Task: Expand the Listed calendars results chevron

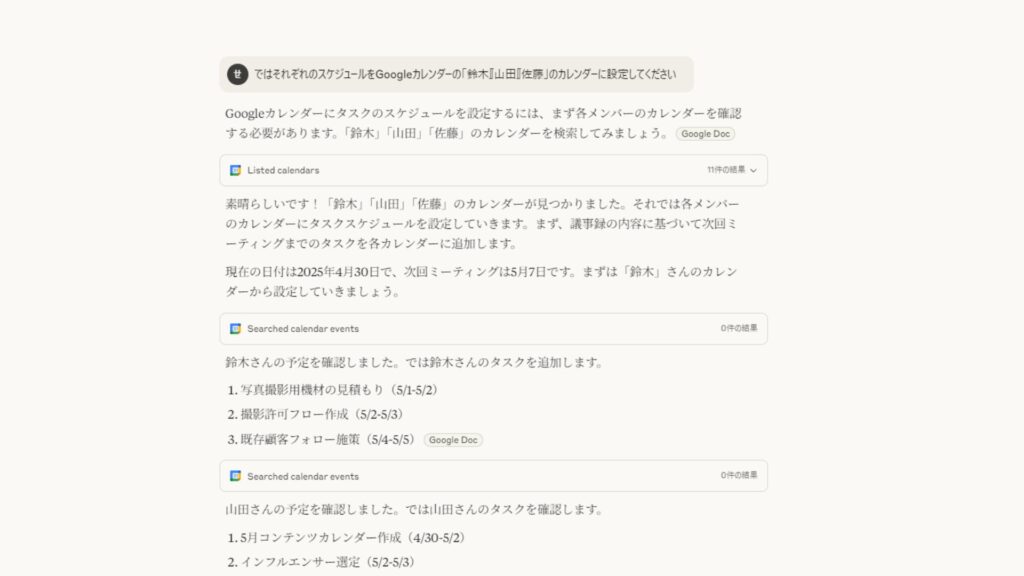Action: pos(753,170)
